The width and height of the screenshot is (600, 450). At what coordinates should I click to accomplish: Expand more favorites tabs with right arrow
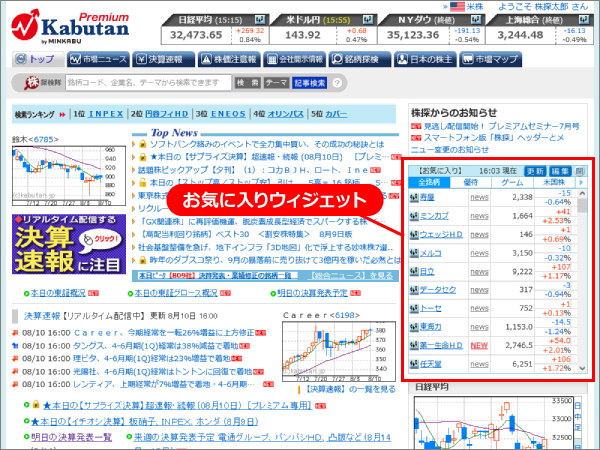(581, 183)
